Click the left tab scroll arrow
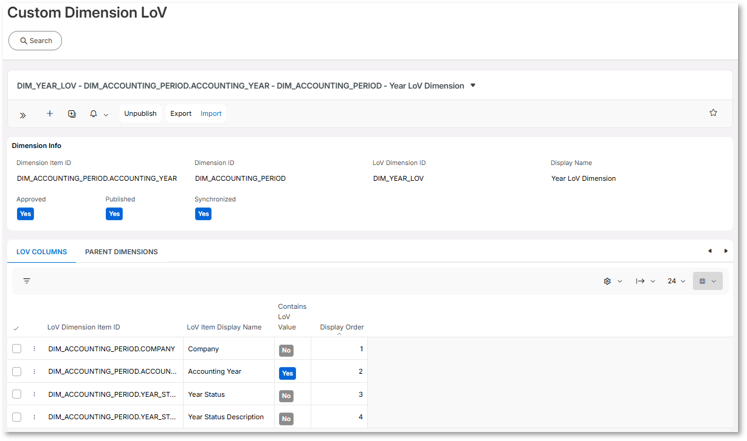This screenshot has width=747, height=441. tap(710, 251)
